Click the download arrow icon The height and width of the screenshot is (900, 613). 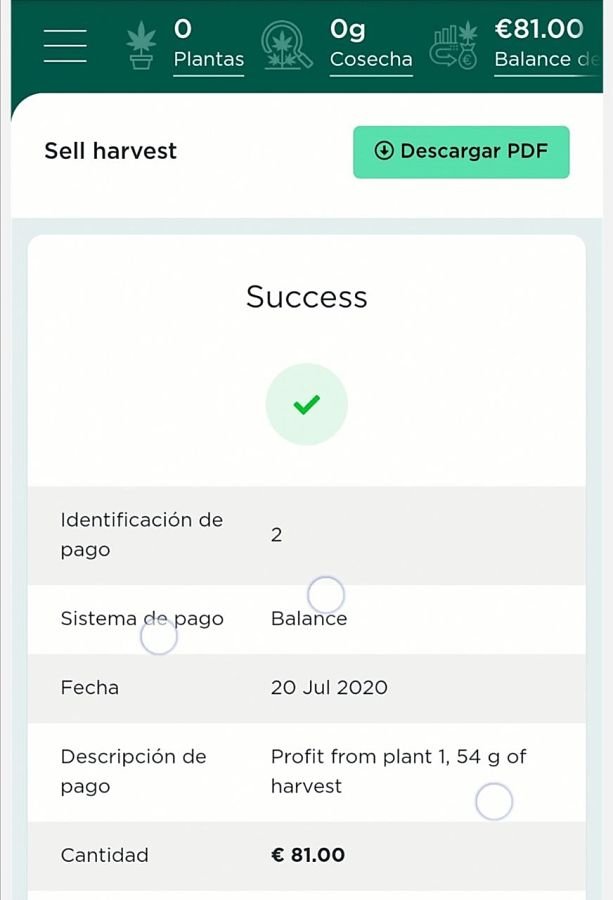tap(383, 151)
